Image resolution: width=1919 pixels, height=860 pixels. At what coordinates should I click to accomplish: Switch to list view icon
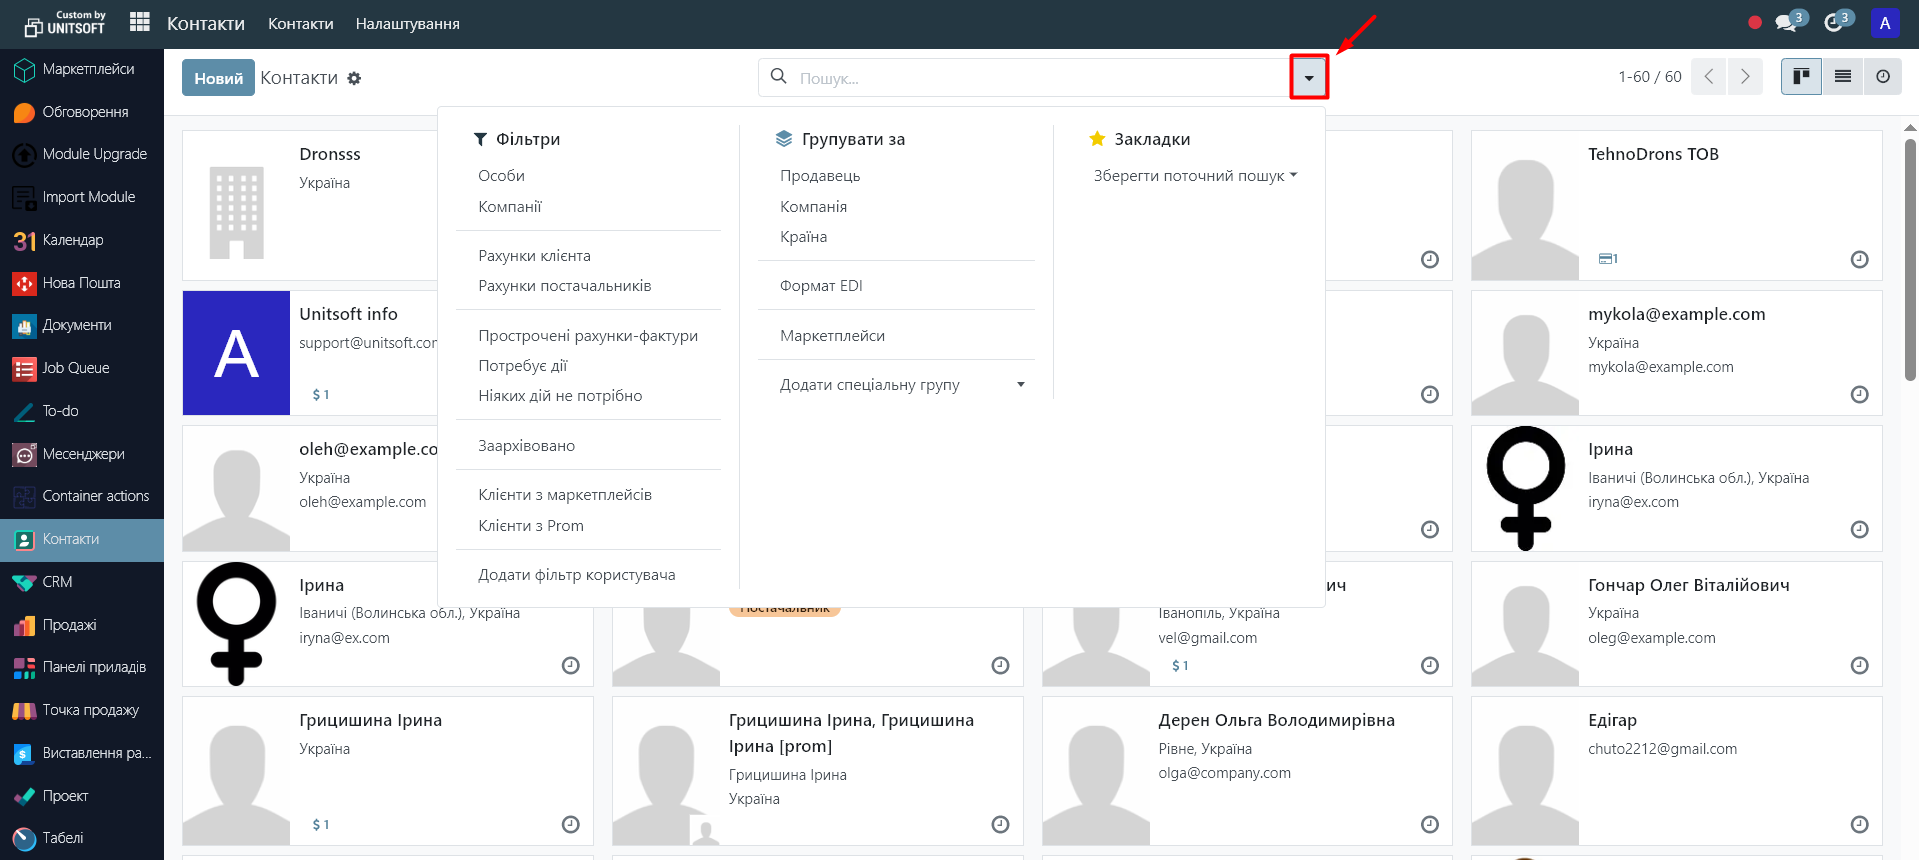(1842, 77)
